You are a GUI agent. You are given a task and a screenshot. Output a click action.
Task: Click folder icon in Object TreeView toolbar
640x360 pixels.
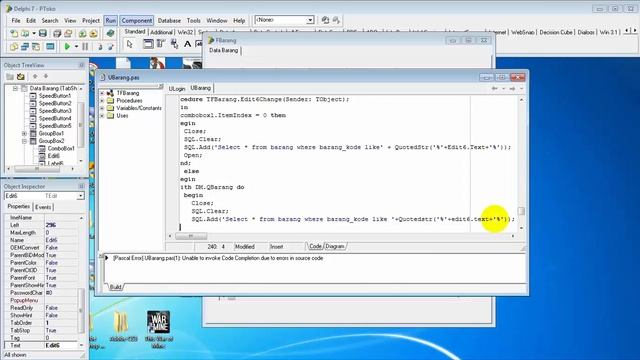pyautogui.click(x=10, y=76)
